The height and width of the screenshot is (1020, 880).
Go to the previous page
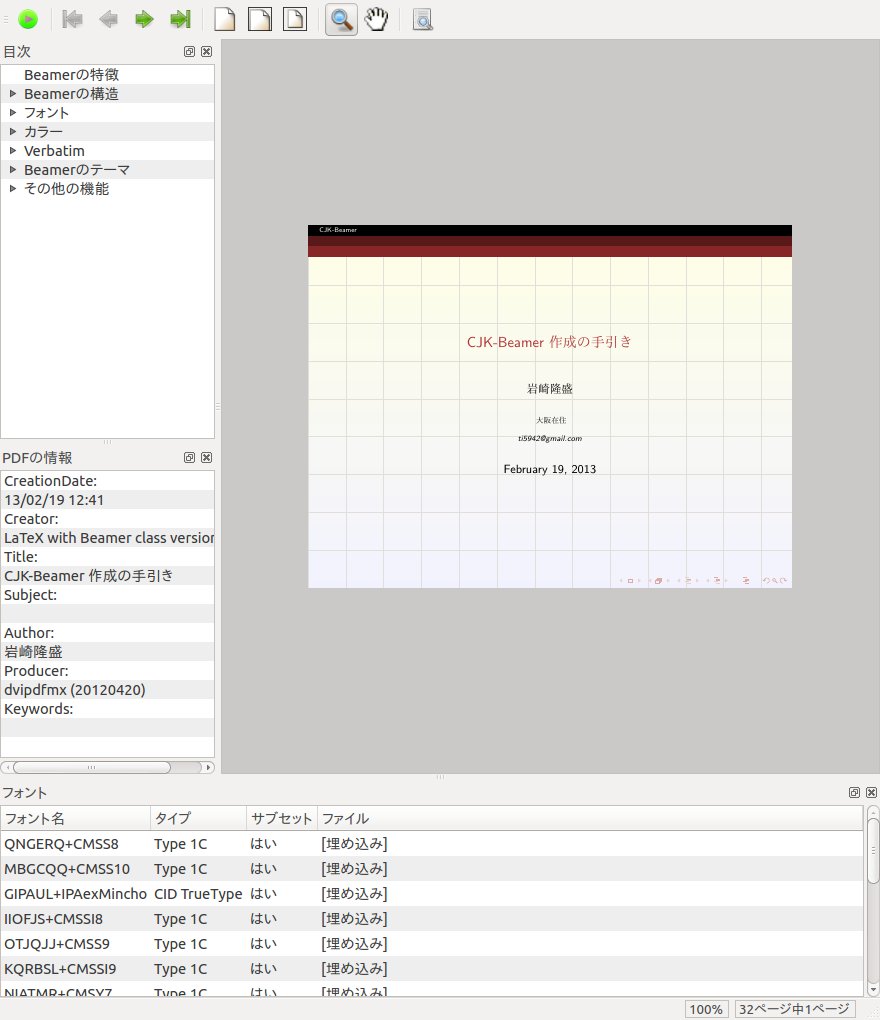pyautogui.click(x=108, y=19)
